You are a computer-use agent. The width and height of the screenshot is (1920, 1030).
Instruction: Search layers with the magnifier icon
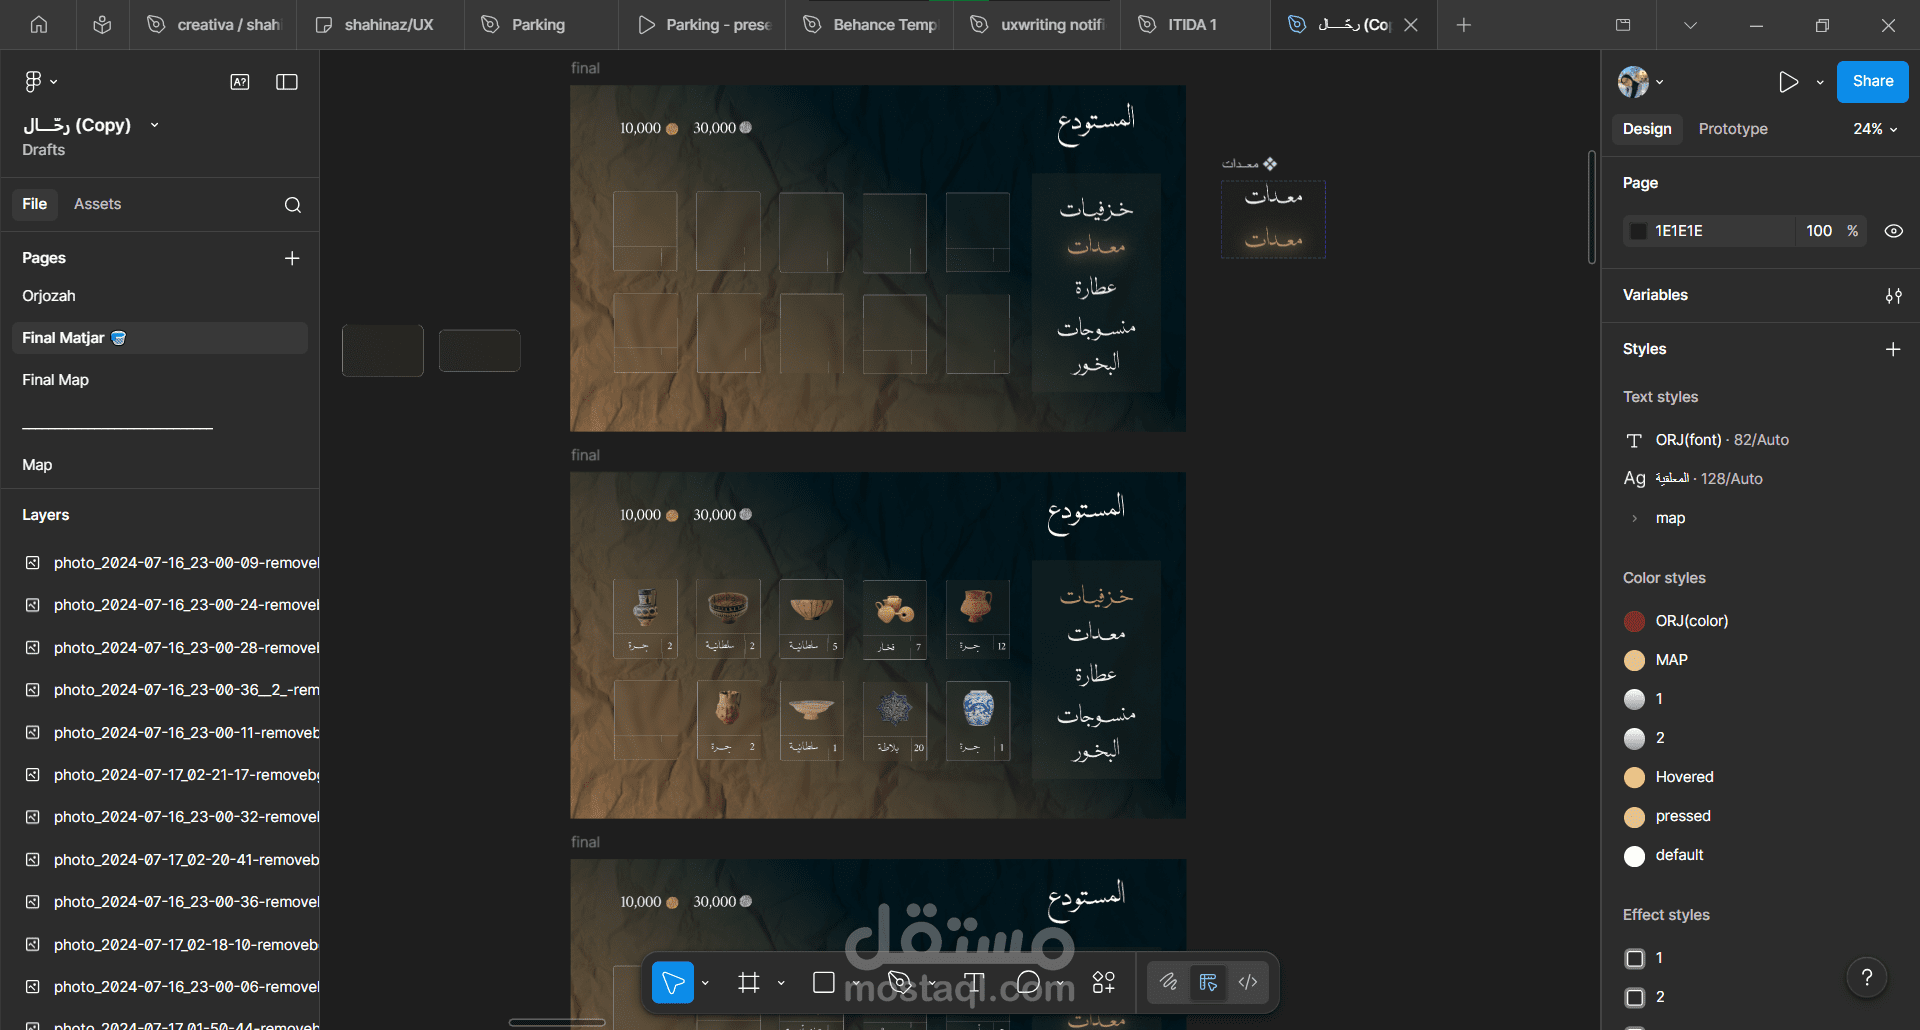click(293, 205)
